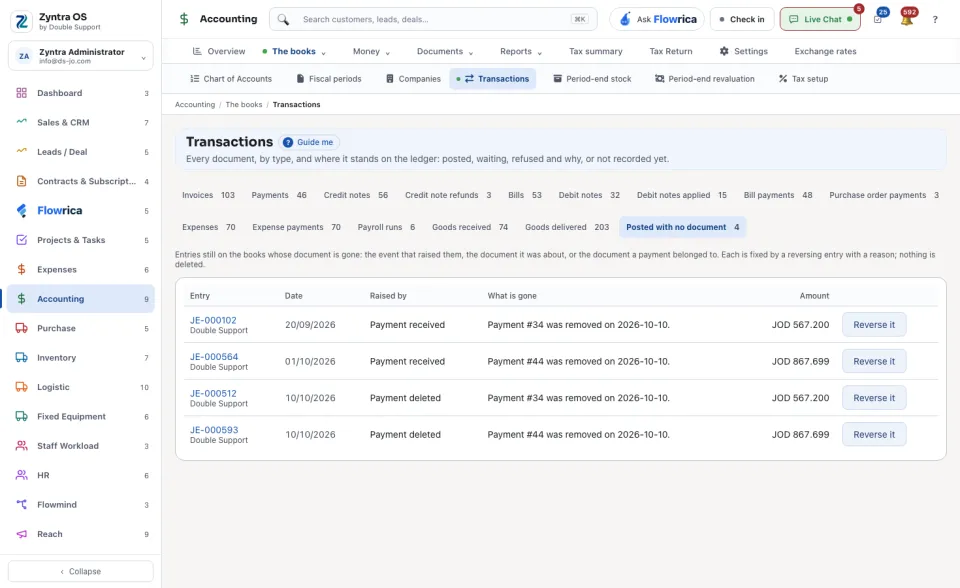Open Live Chat

(820, 19)
